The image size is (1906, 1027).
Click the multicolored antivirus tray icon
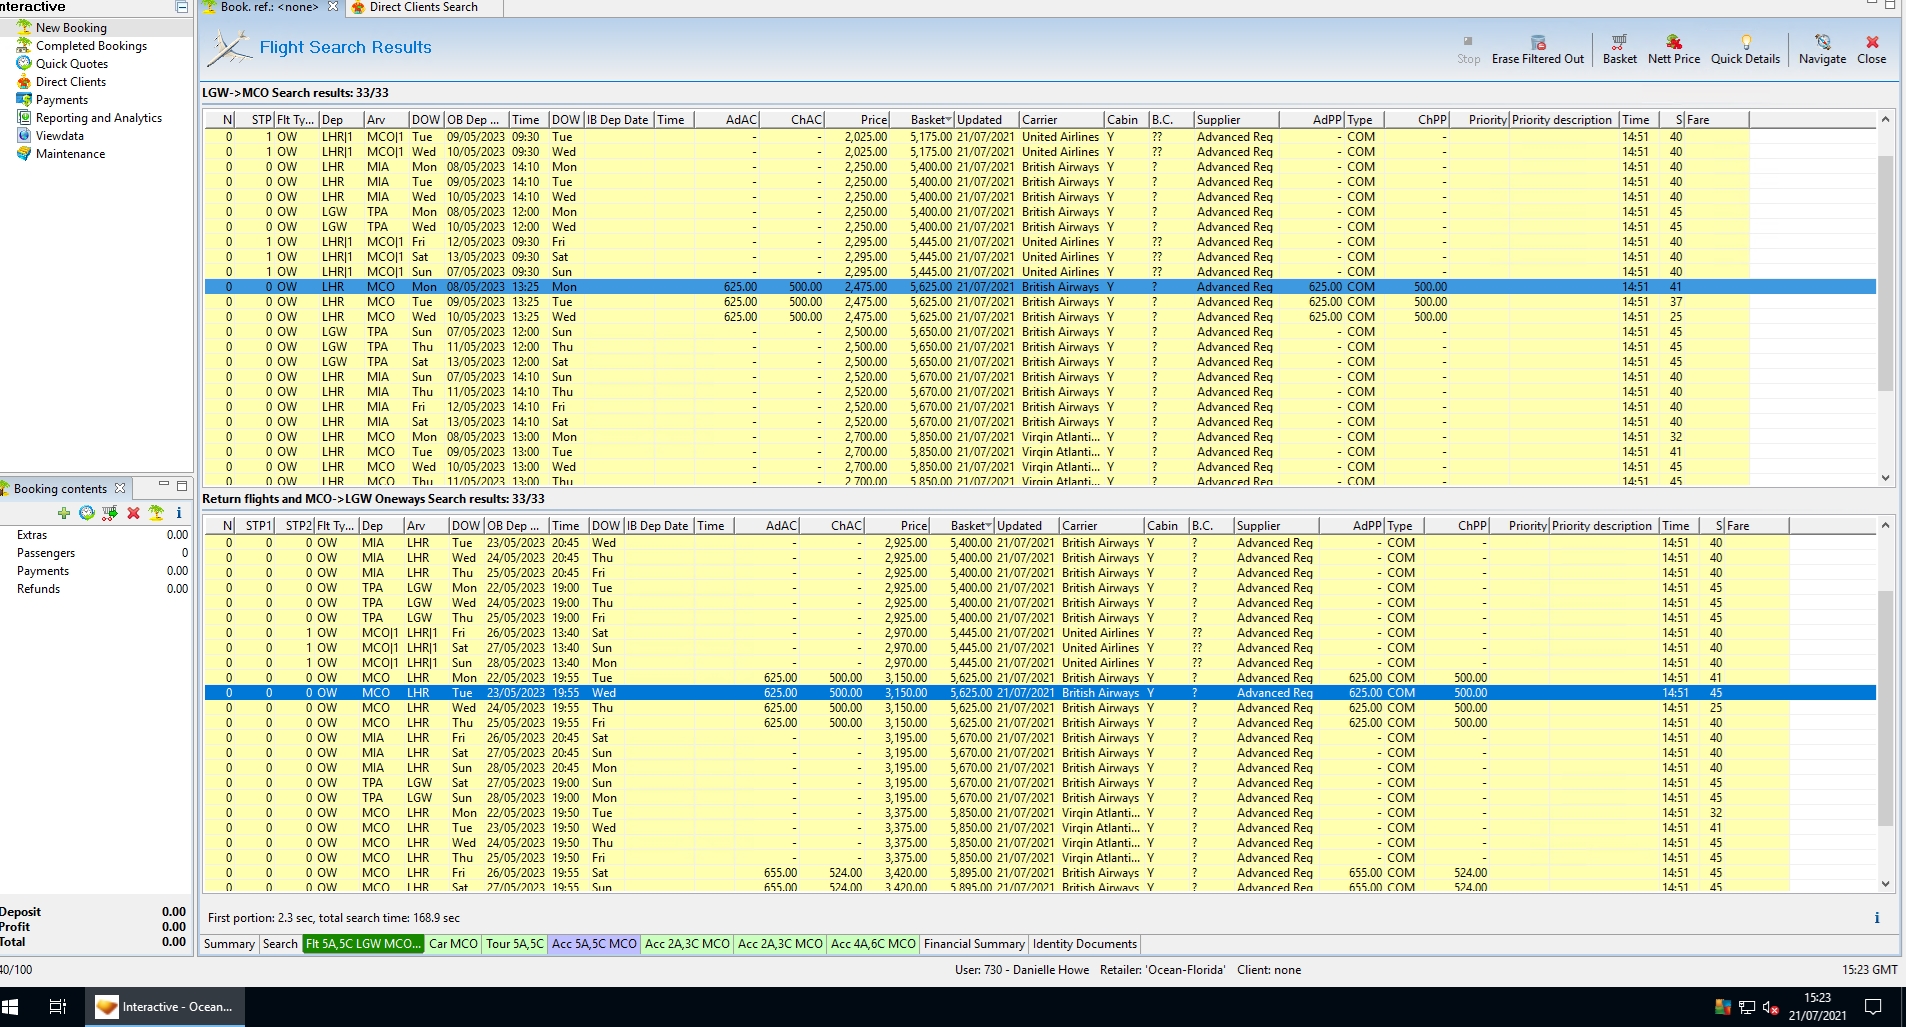click(x=1723, y=1007)
